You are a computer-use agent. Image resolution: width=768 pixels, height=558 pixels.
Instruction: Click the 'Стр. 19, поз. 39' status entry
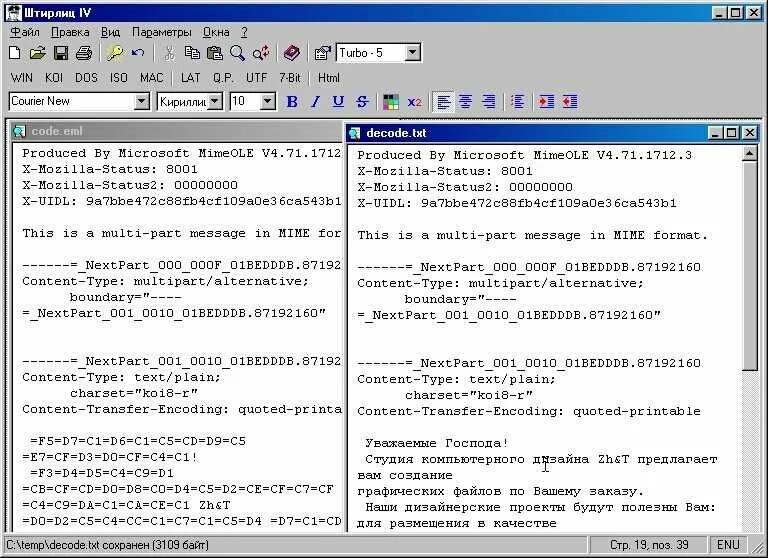(649, 545)
